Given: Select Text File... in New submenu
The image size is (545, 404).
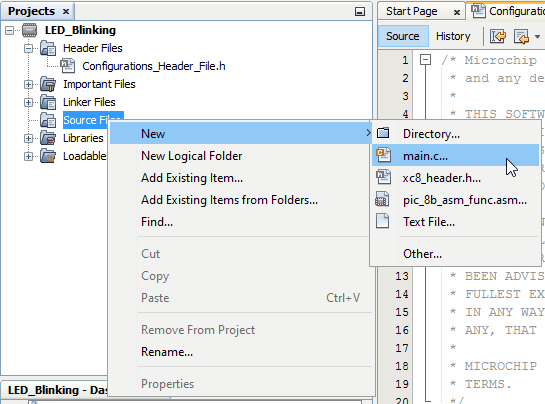Looking at the screenshot, I should click(x=455, y=222).
